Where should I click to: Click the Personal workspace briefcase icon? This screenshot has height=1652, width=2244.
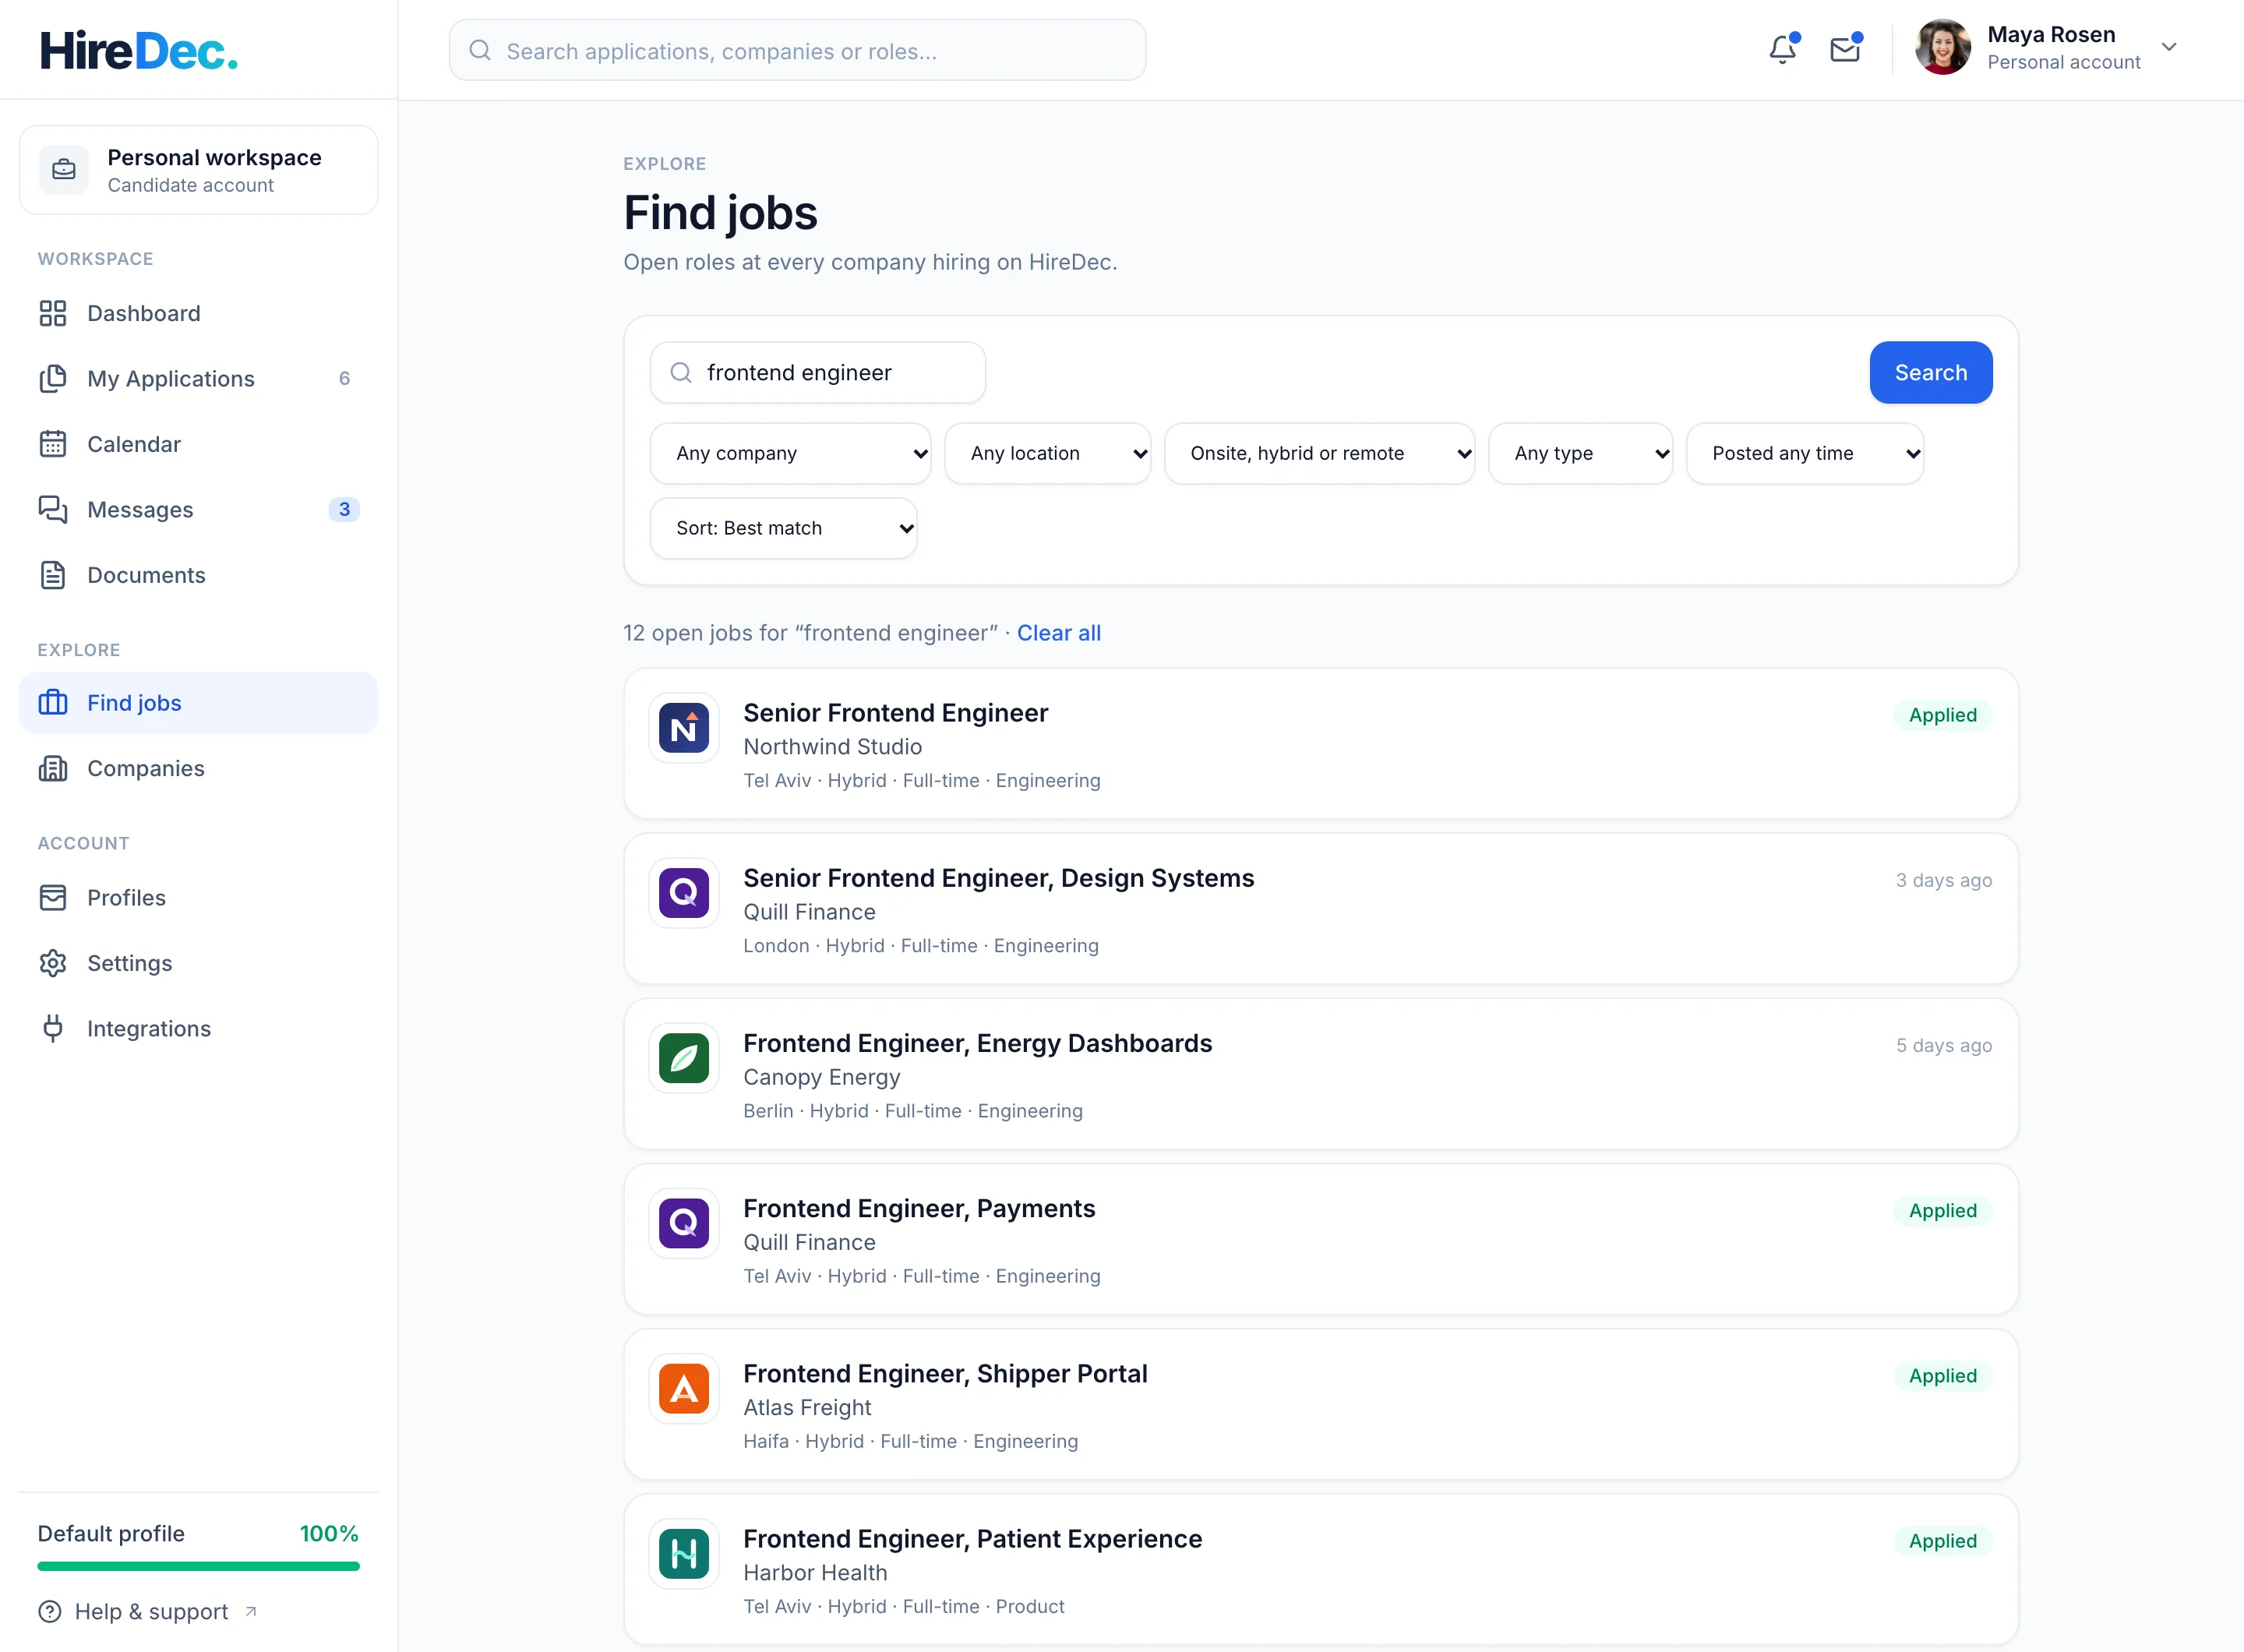[x=64, y=170]
